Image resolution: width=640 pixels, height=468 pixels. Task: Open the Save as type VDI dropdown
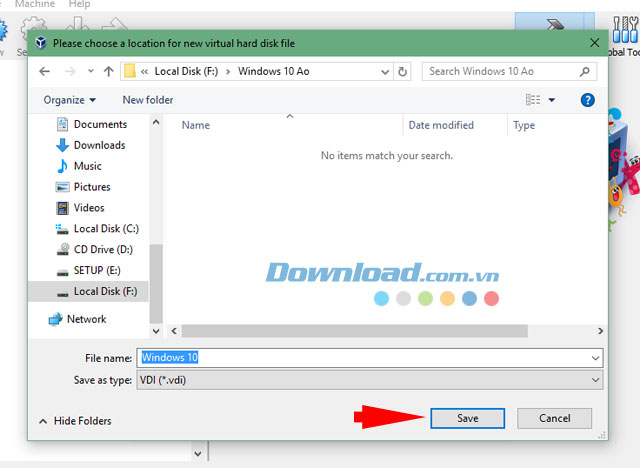369,380
